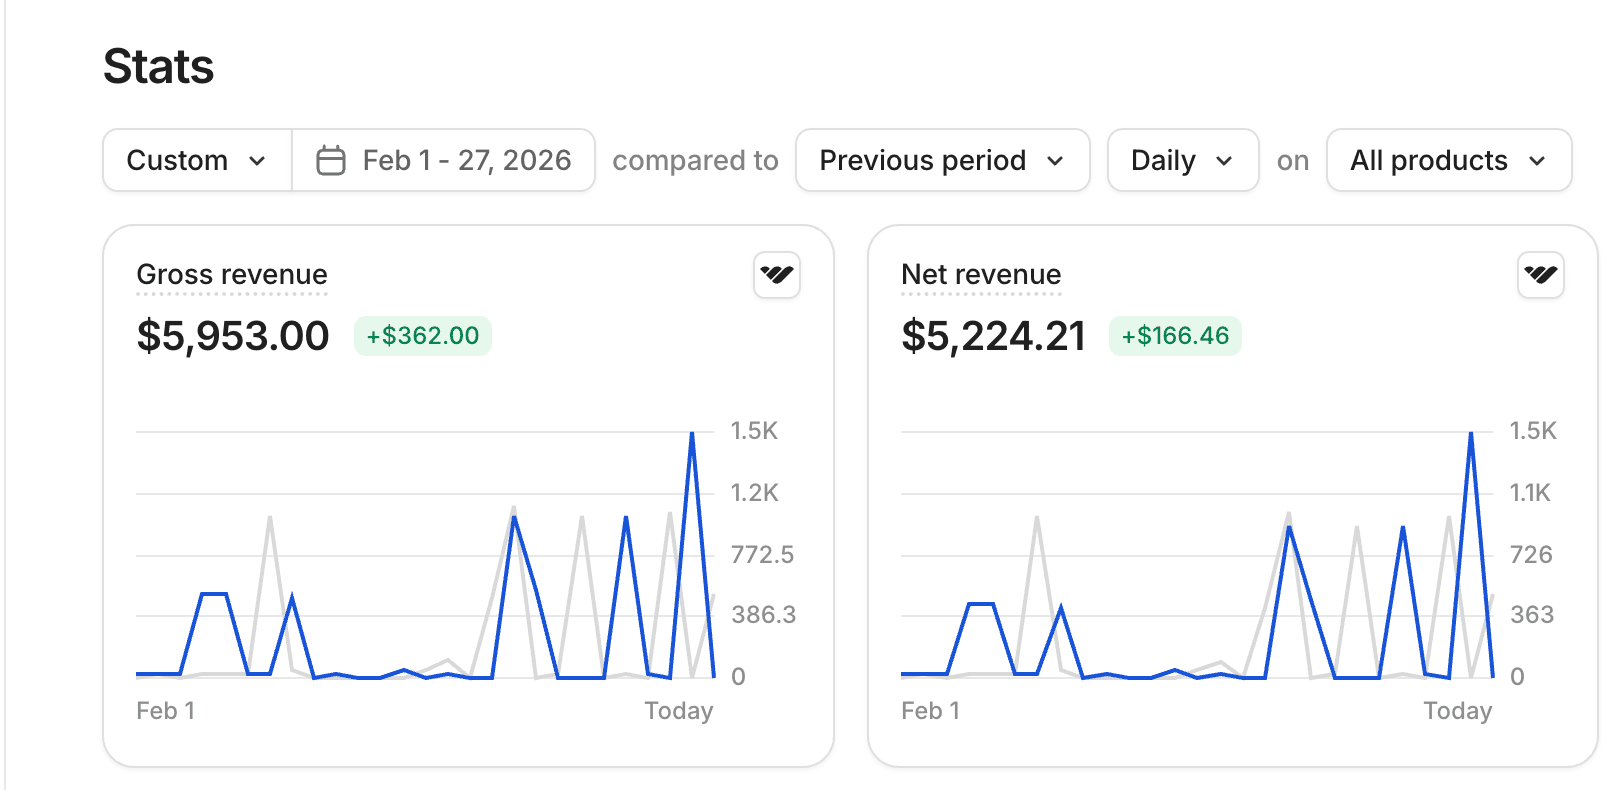Click the Net revenue dotted-underline title
Image resolution: width=1612 pixels, height=790 pixels.
click(981, 275)
